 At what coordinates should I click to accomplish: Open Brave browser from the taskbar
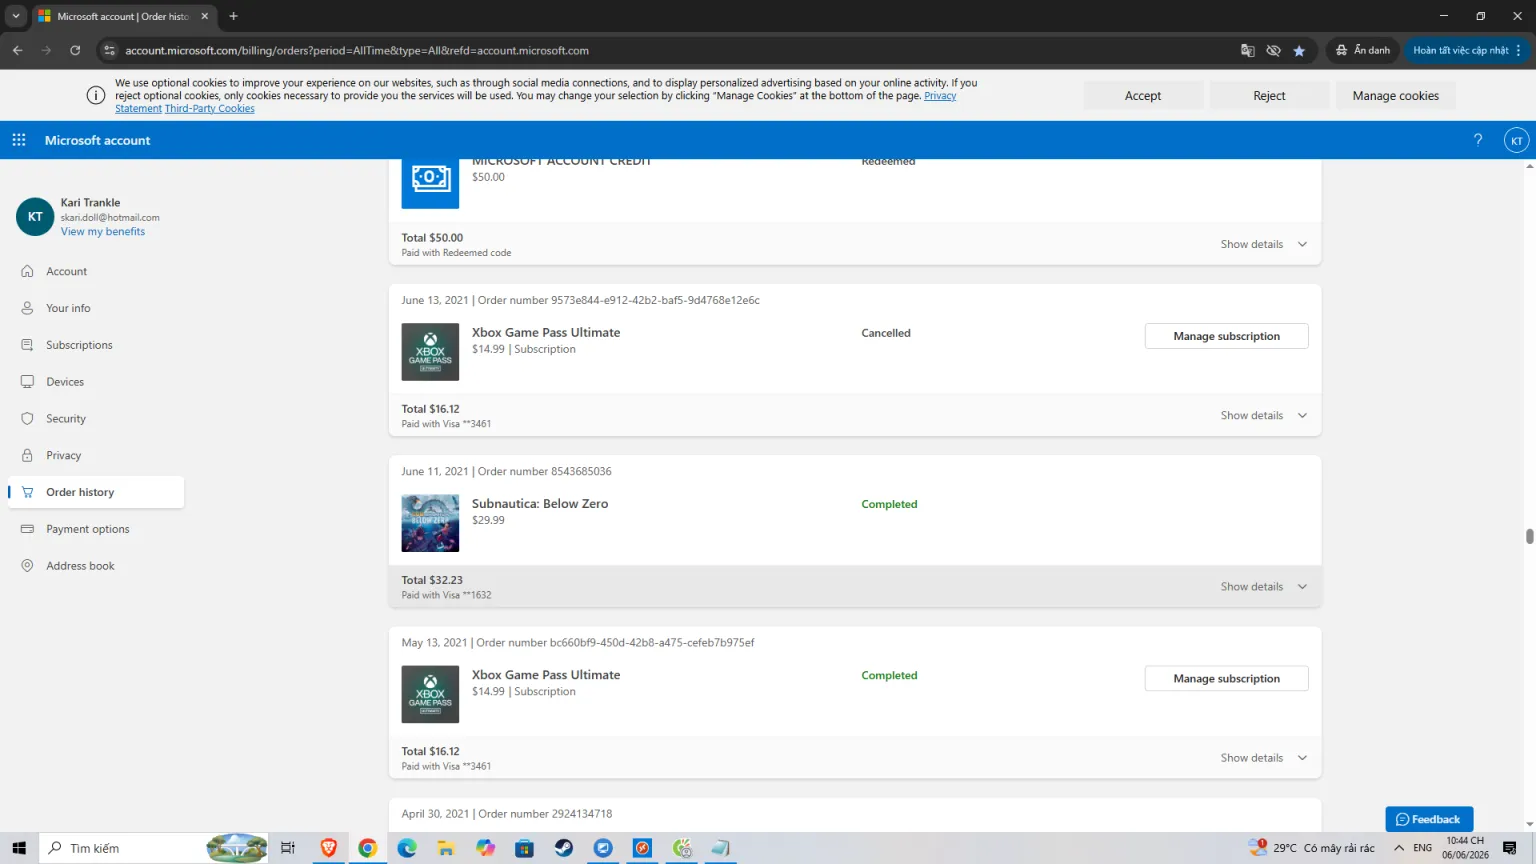(x=328, y=848)
